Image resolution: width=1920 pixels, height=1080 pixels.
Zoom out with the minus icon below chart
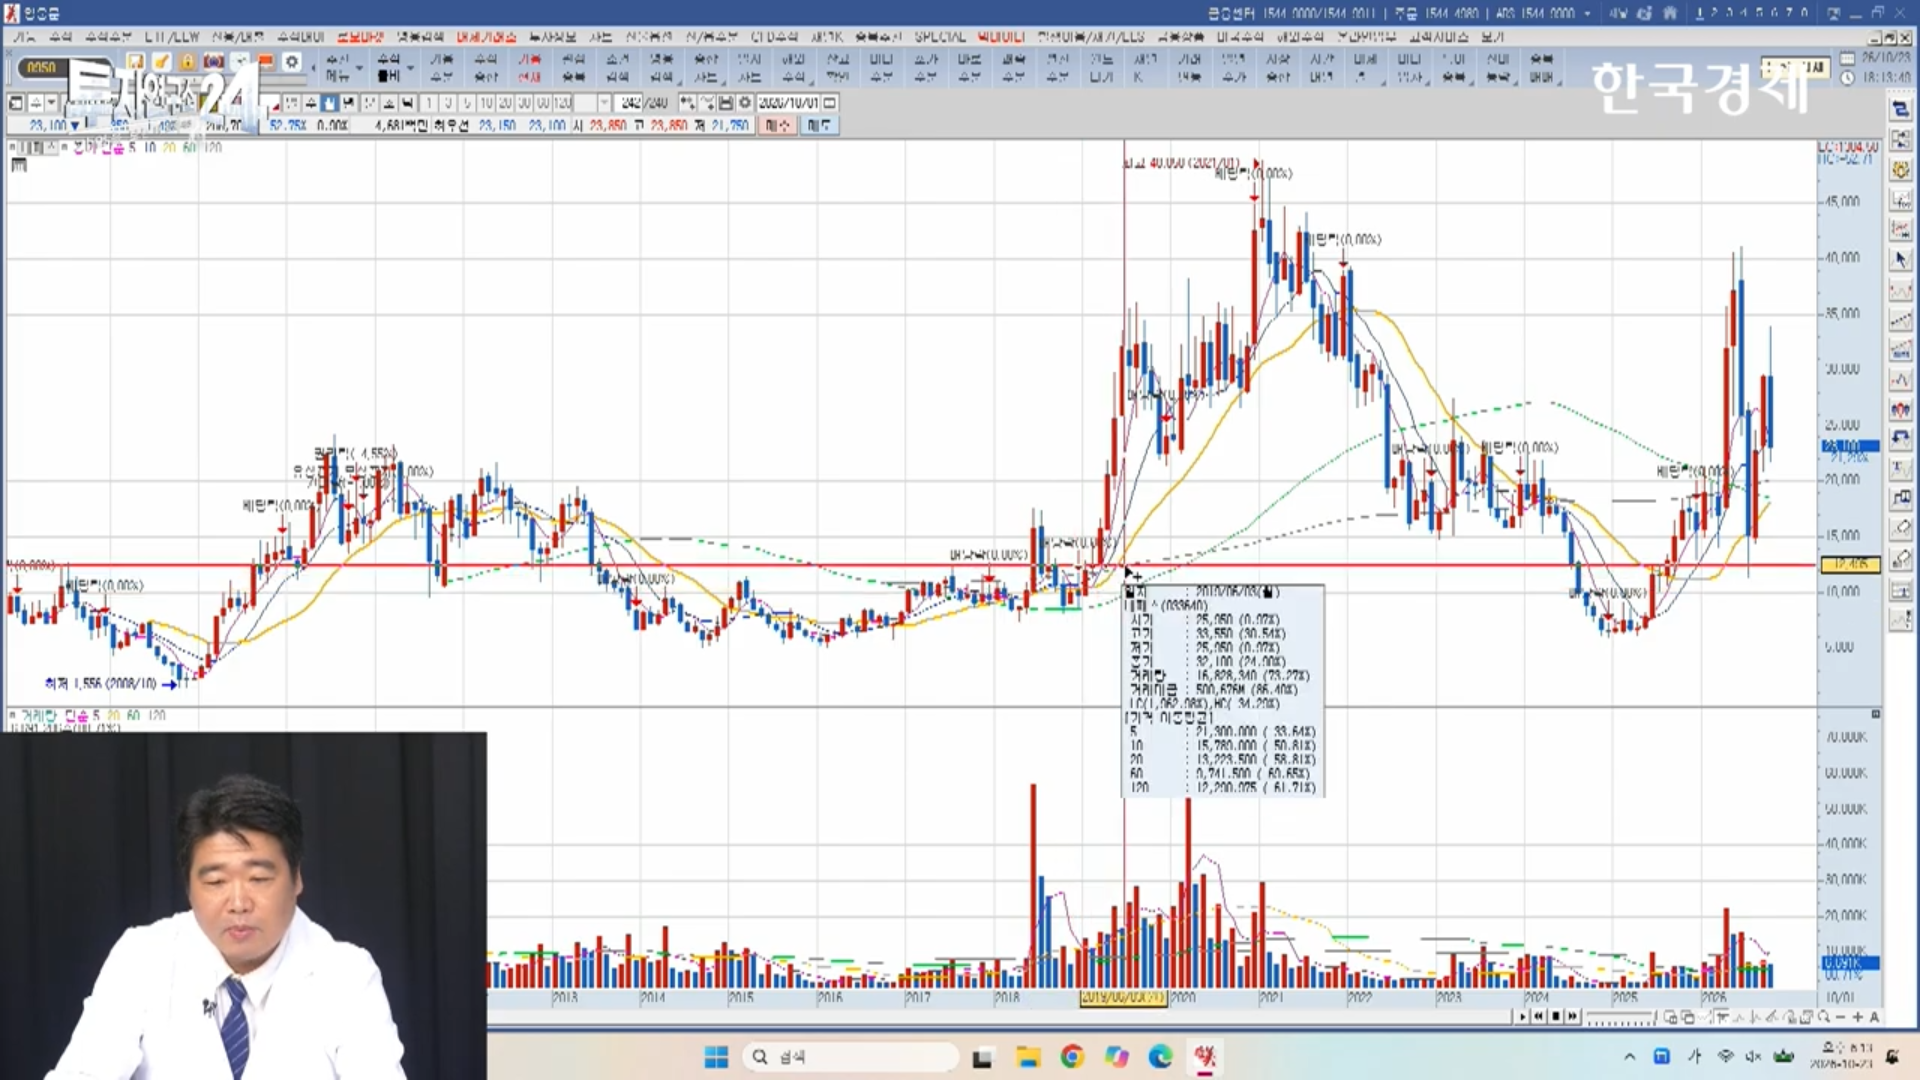[x=1841, y=1016]
